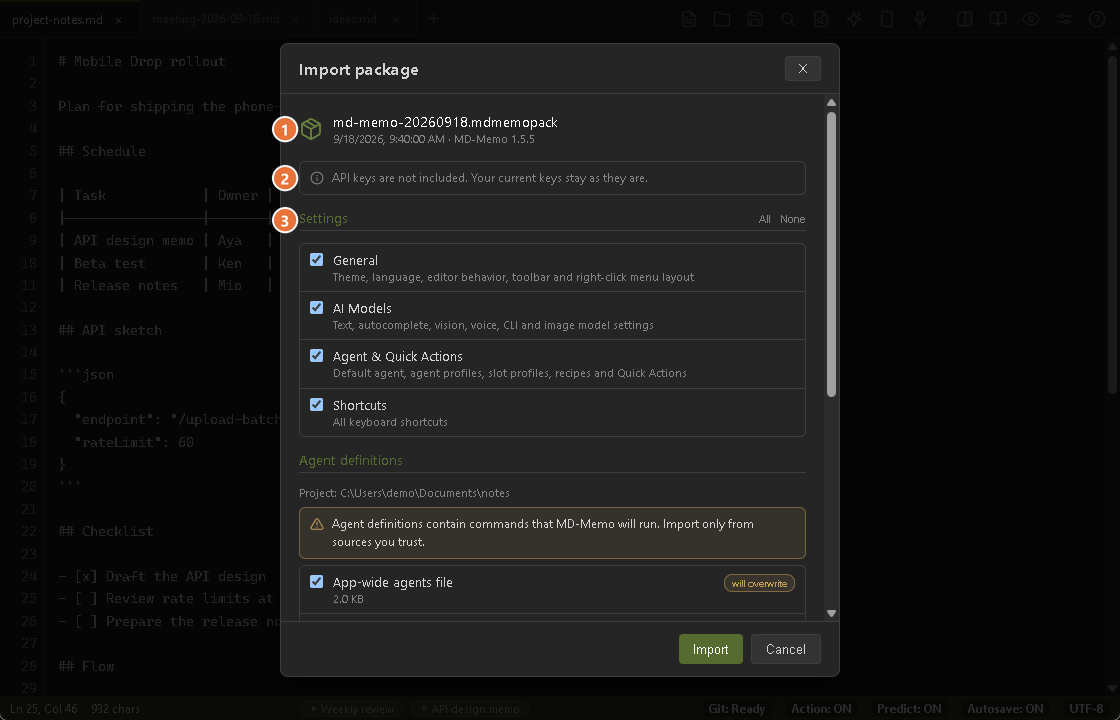Click the split view columns icon

965,19
